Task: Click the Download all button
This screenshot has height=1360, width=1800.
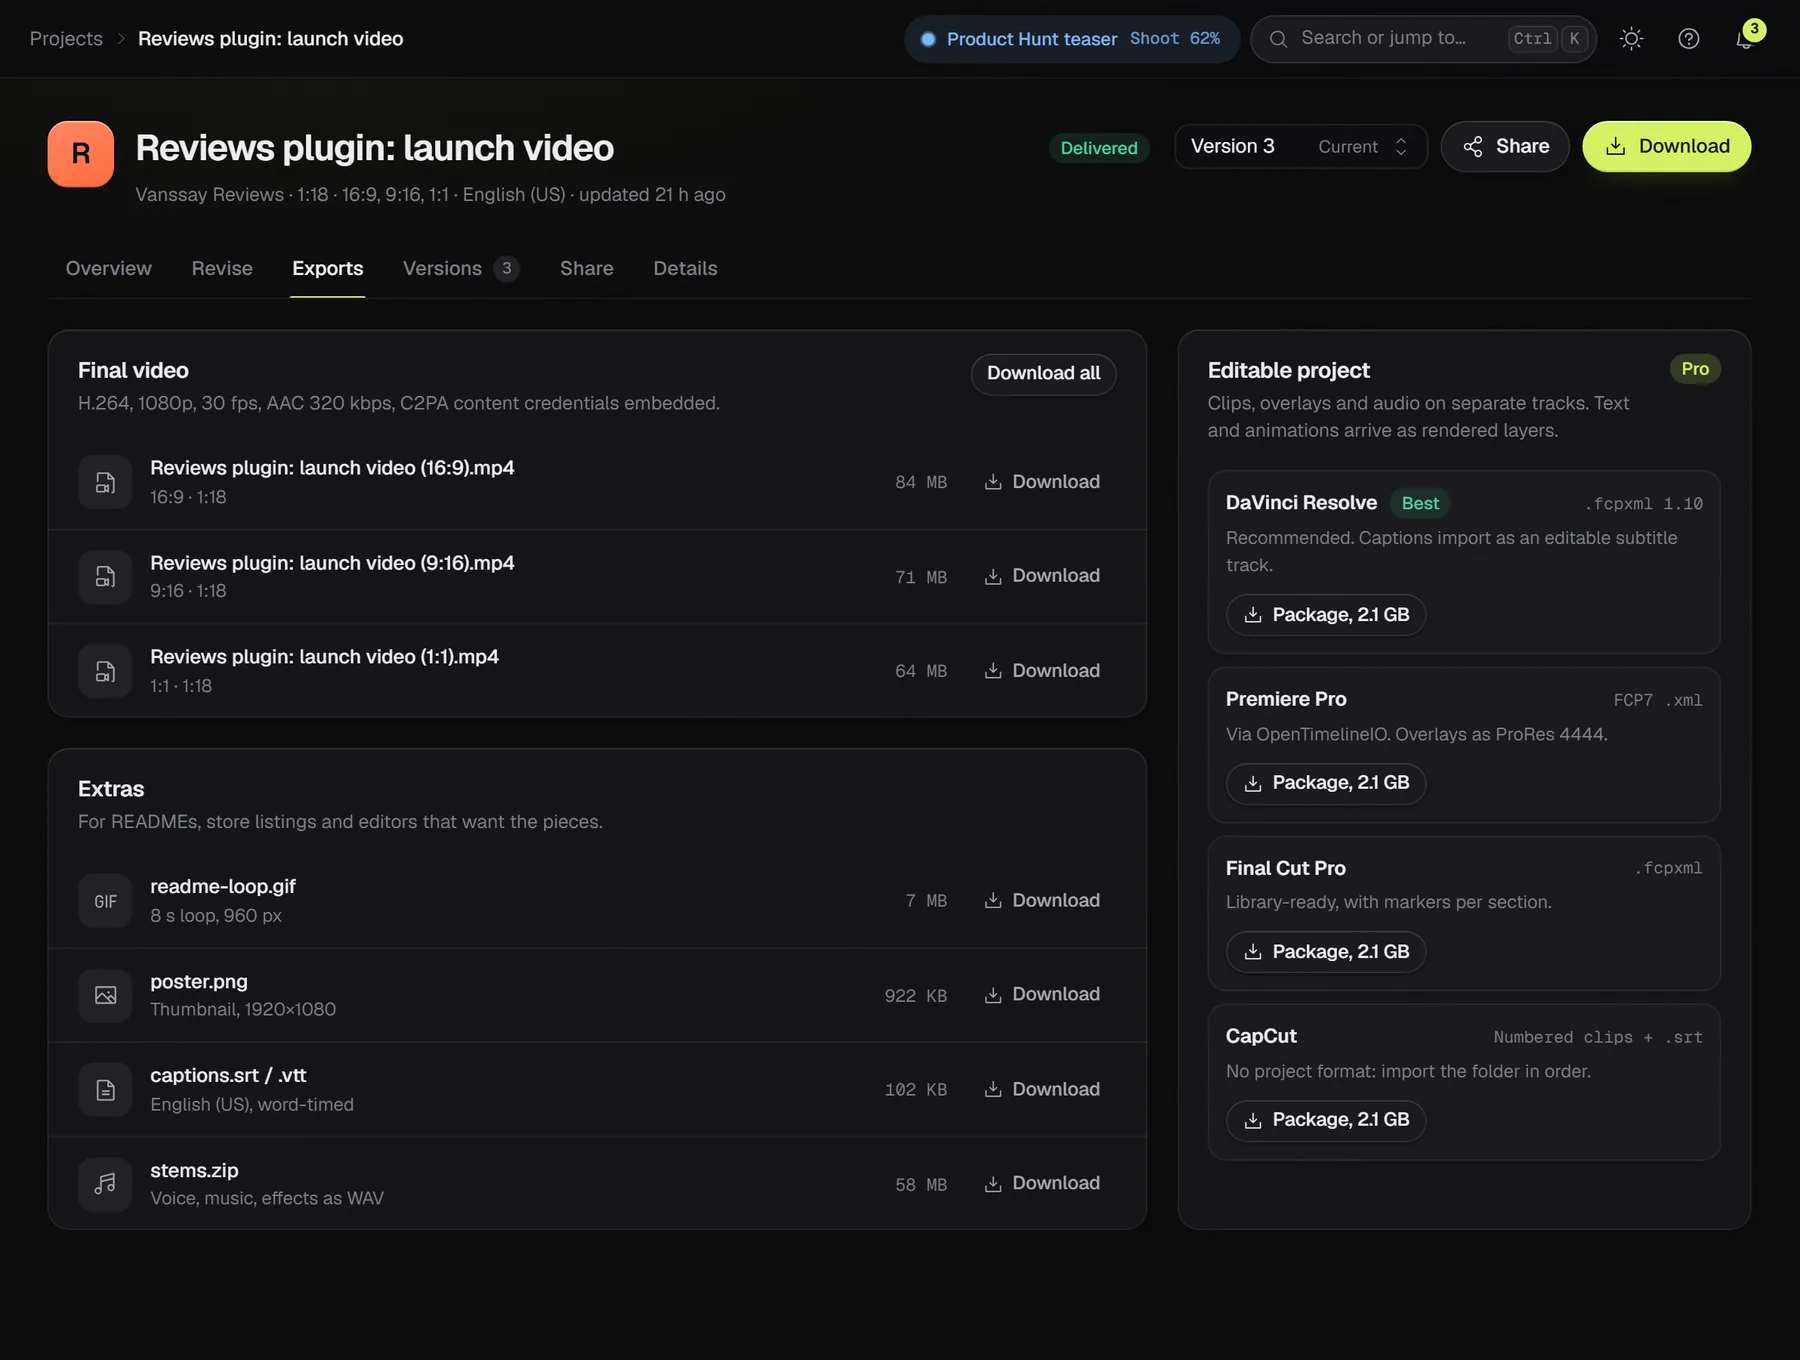Action: [x=1043, y=374]
